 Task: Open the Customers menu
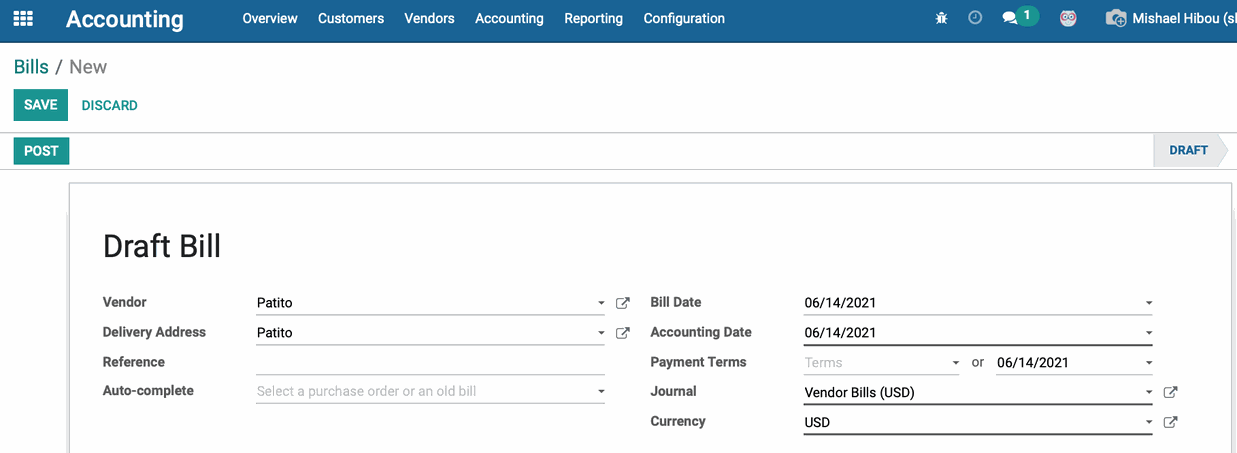(x=351, y=18)
